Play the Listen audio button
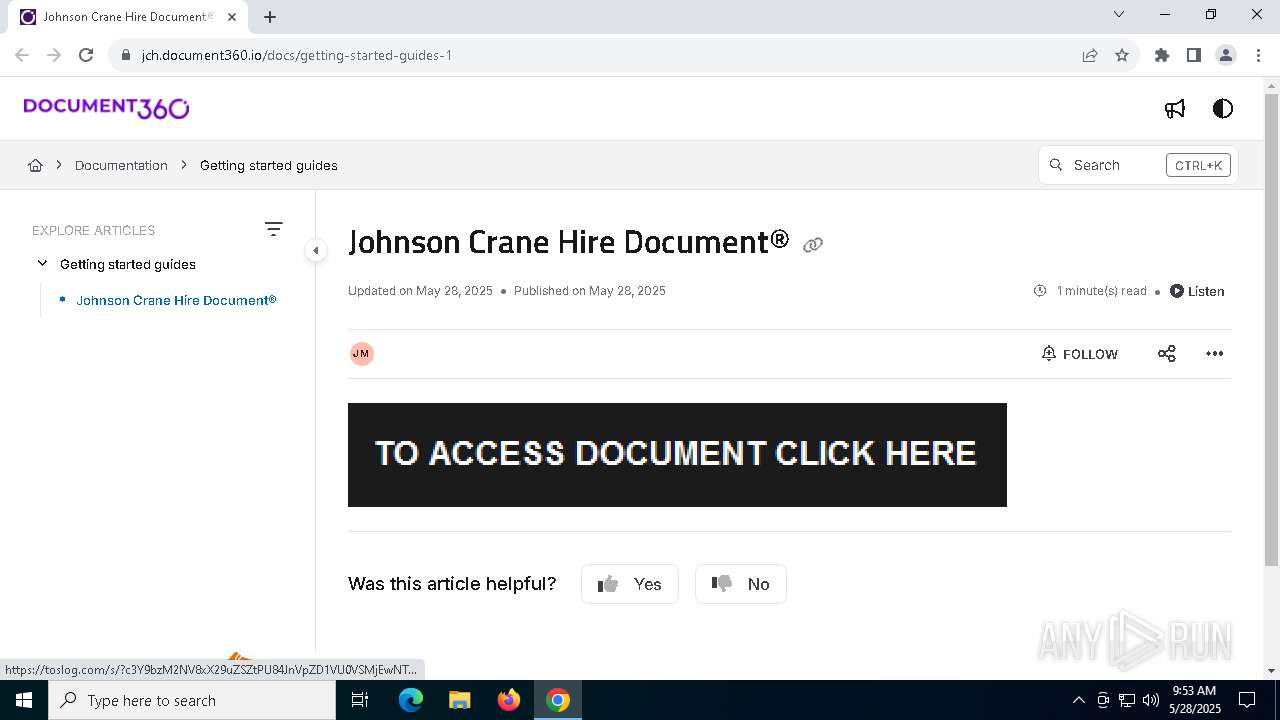Viewport: 1280px width, 720px height. (1197, 291)
